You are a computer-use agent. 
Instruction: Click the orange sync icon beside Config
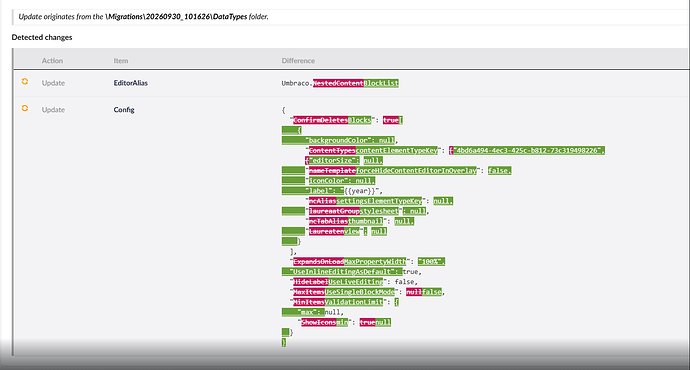[x=25, y=108]
